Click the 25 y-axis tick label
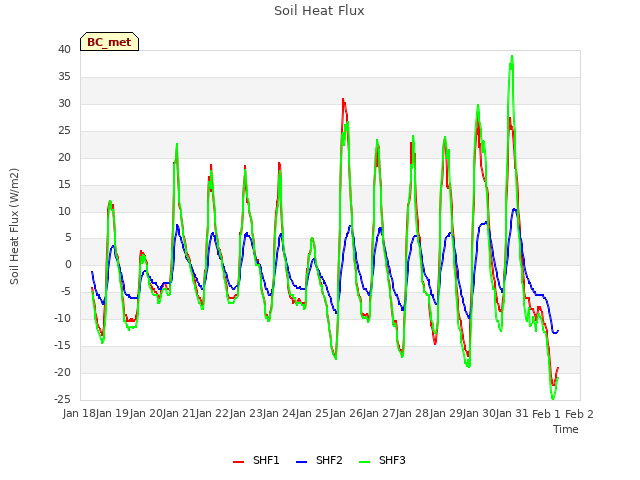Screen dimensions: 640x480 pyautogui.click(x=64, y=130)
